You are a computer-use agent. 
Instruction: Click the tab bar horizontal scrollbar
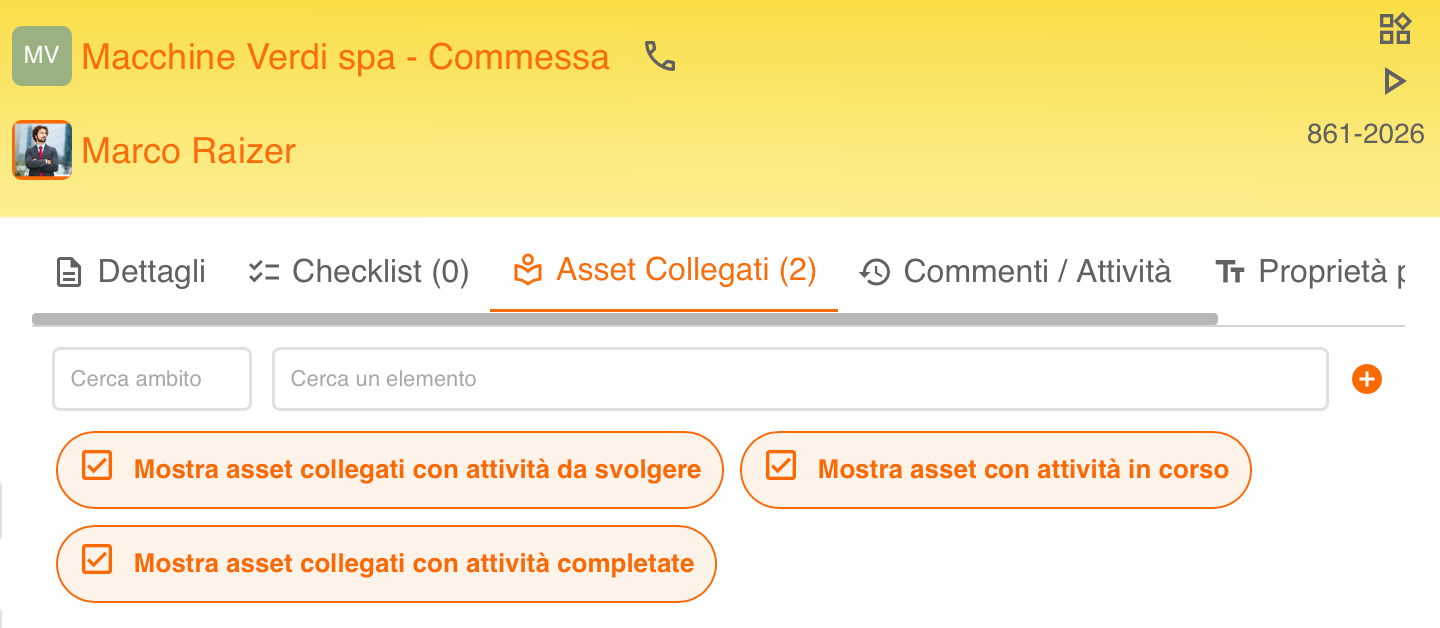[625, 319]
